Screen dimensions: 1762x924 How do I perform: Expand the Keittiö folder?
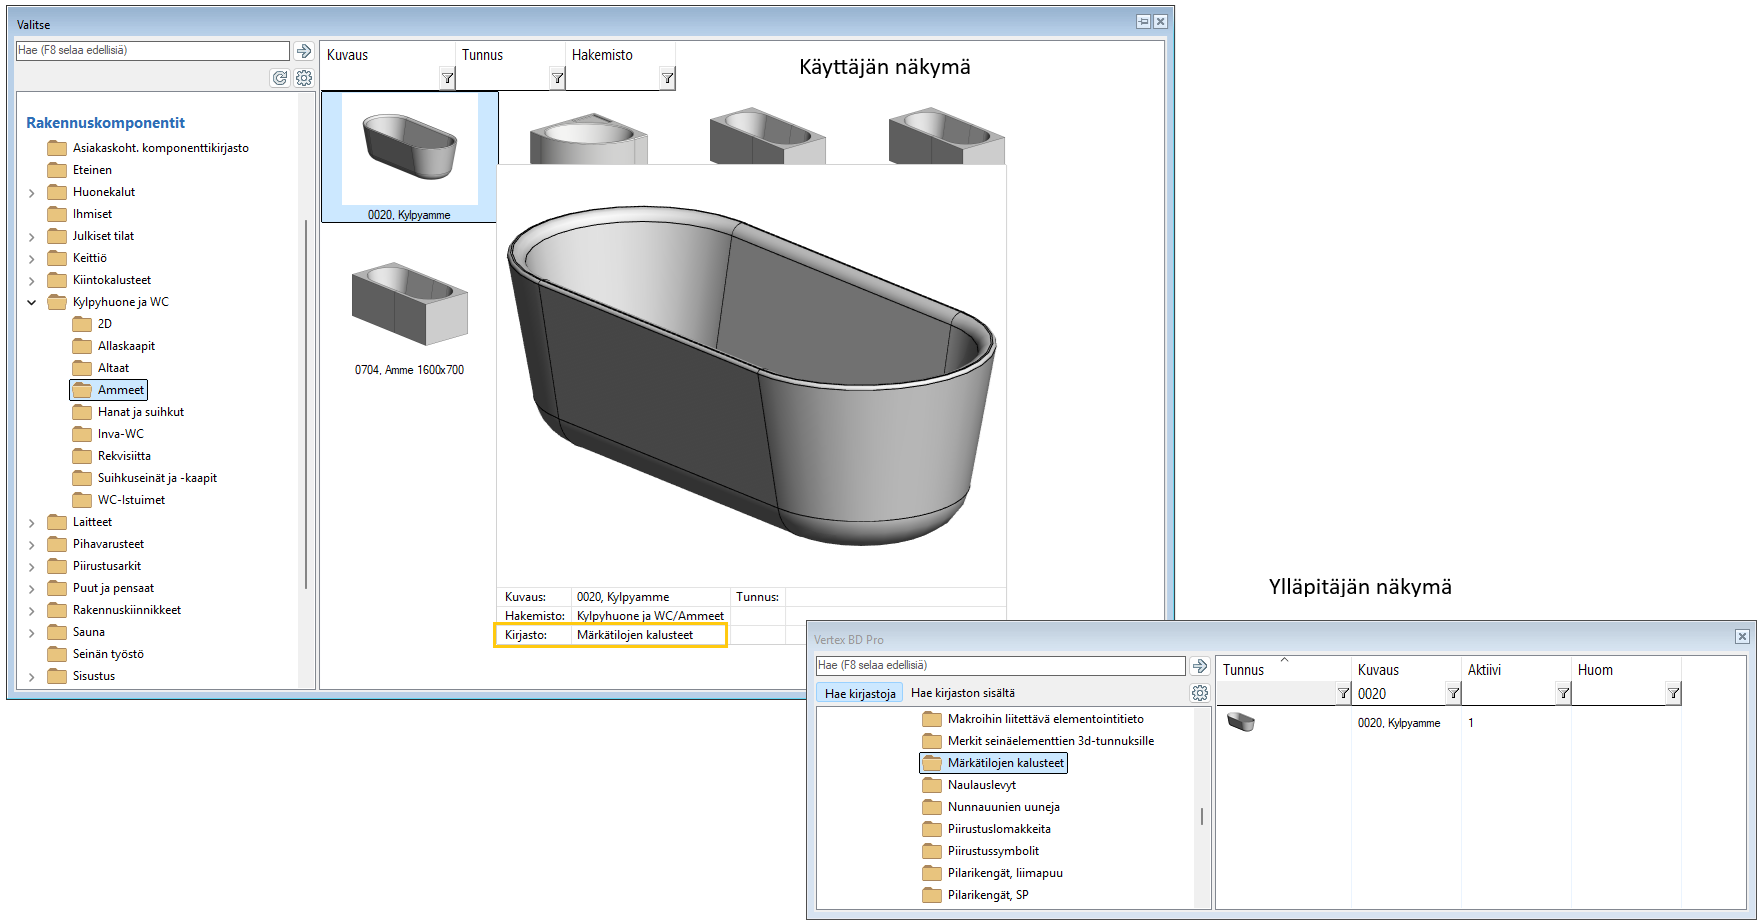pyautogui.click(x=32, y=259)
